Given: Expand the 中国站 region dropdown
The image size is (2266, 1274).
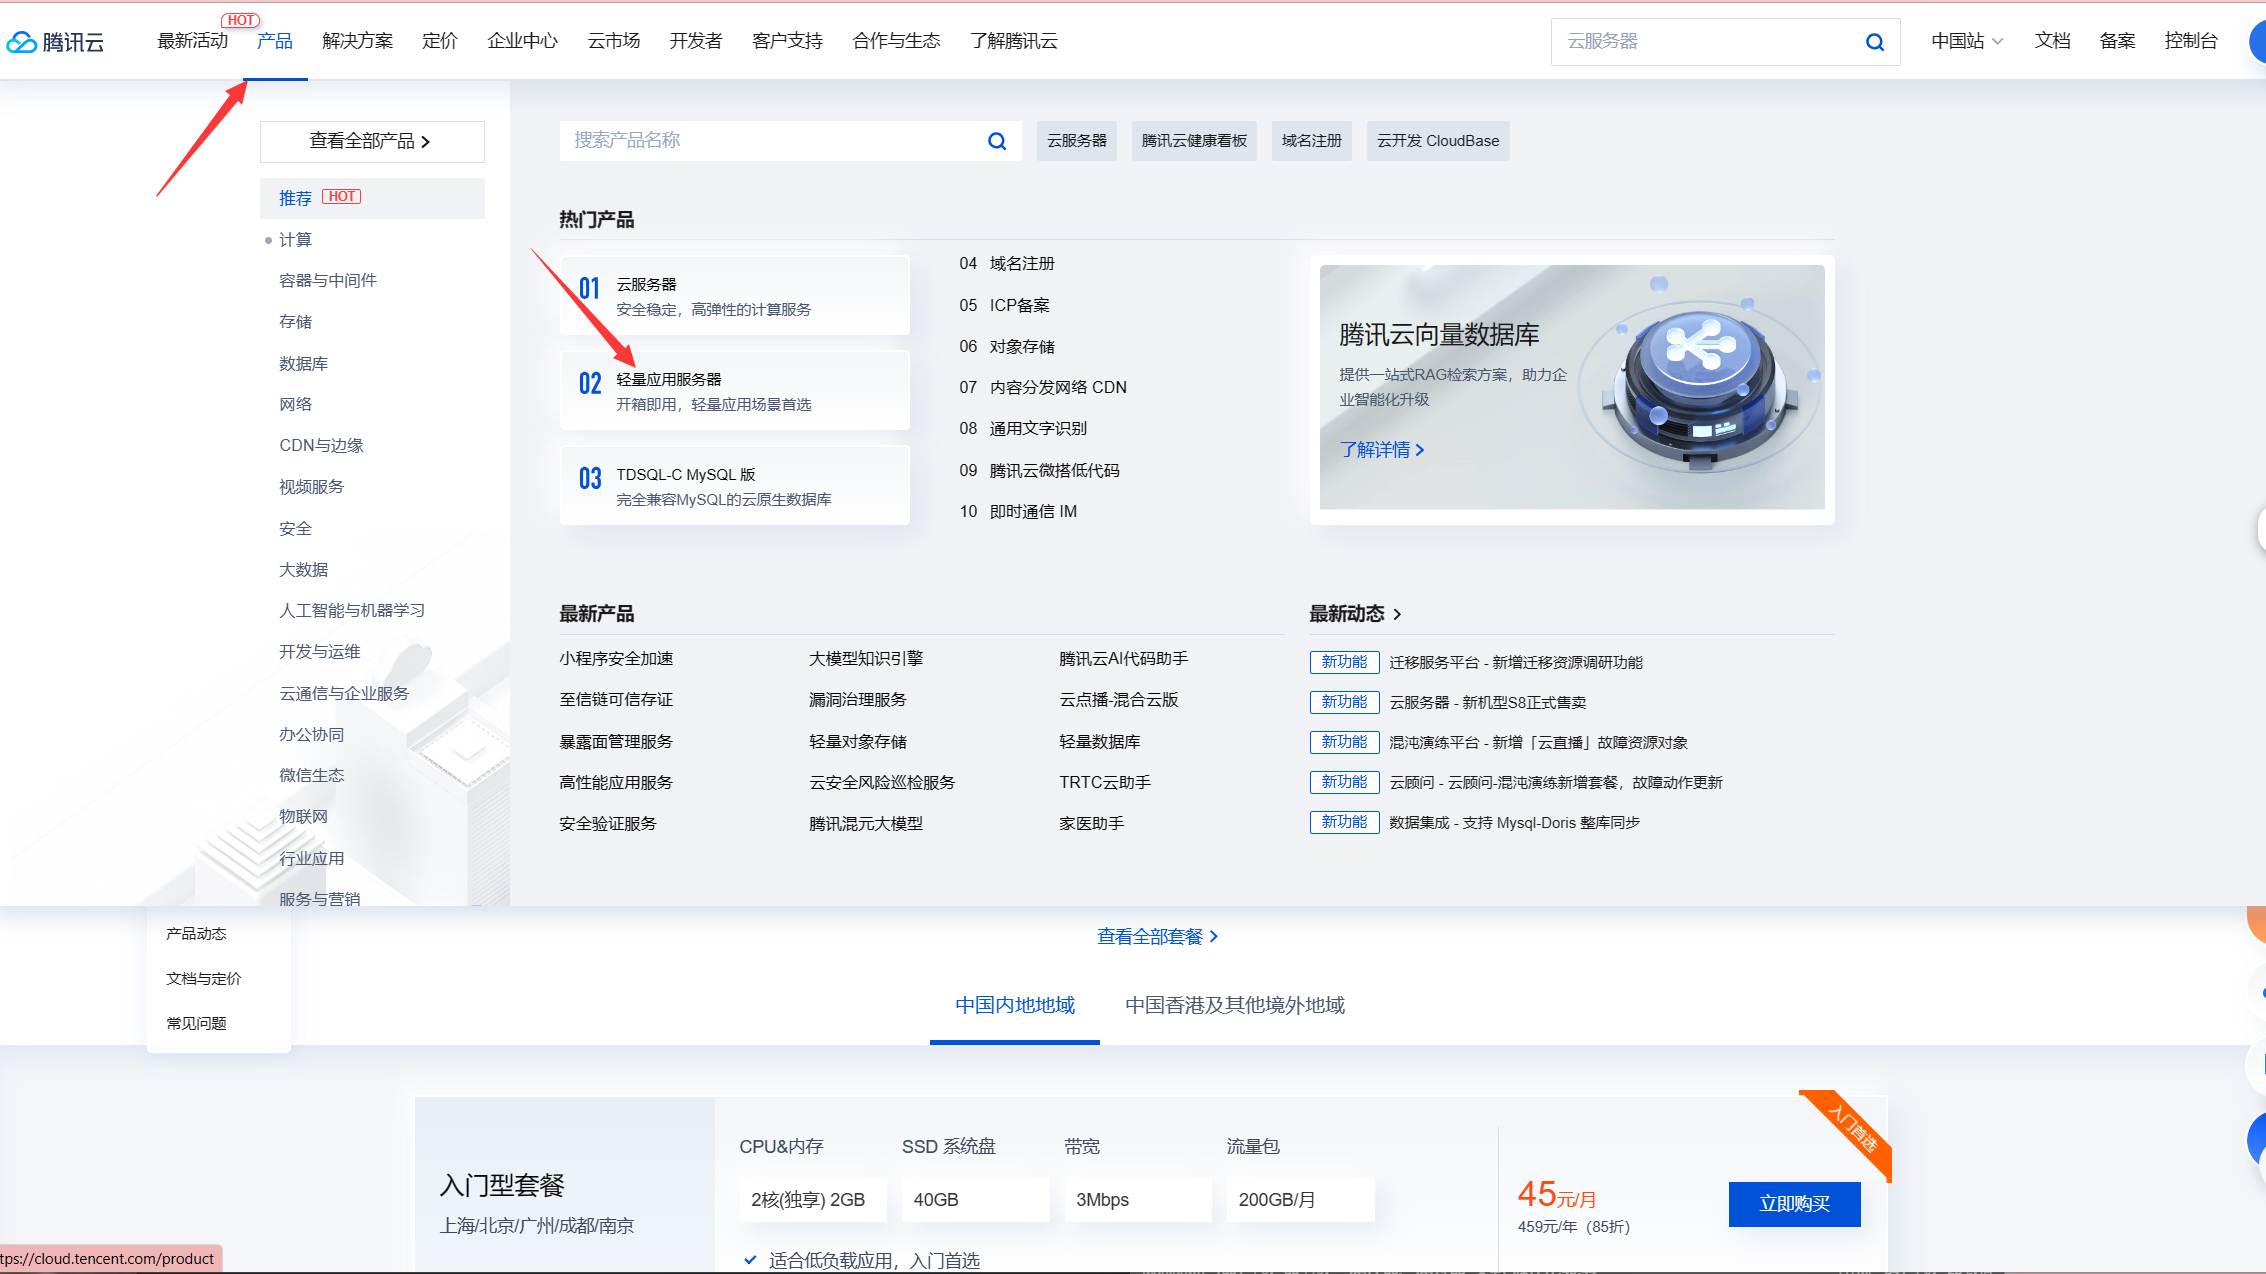Looking at the screenshot, I should click(x=1967, y=41).
